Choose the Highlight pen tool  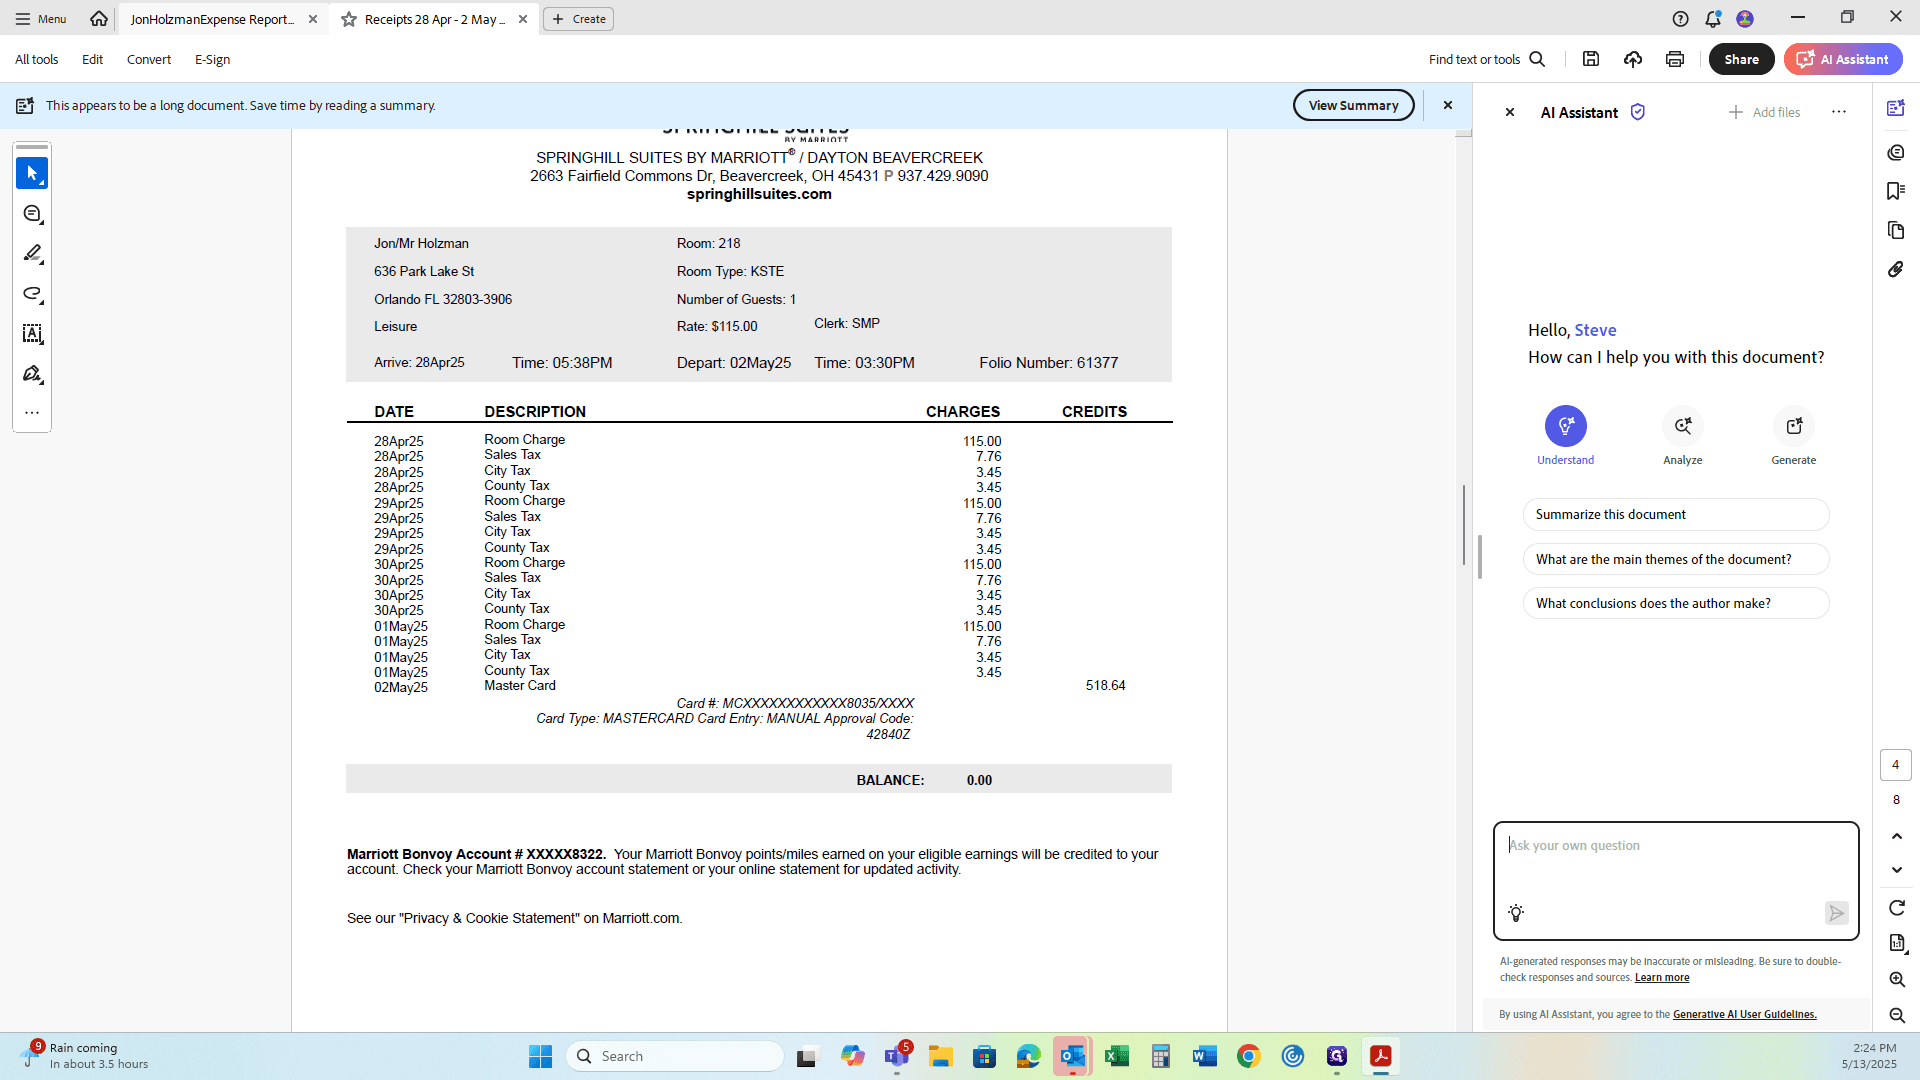tap(32, 254)
